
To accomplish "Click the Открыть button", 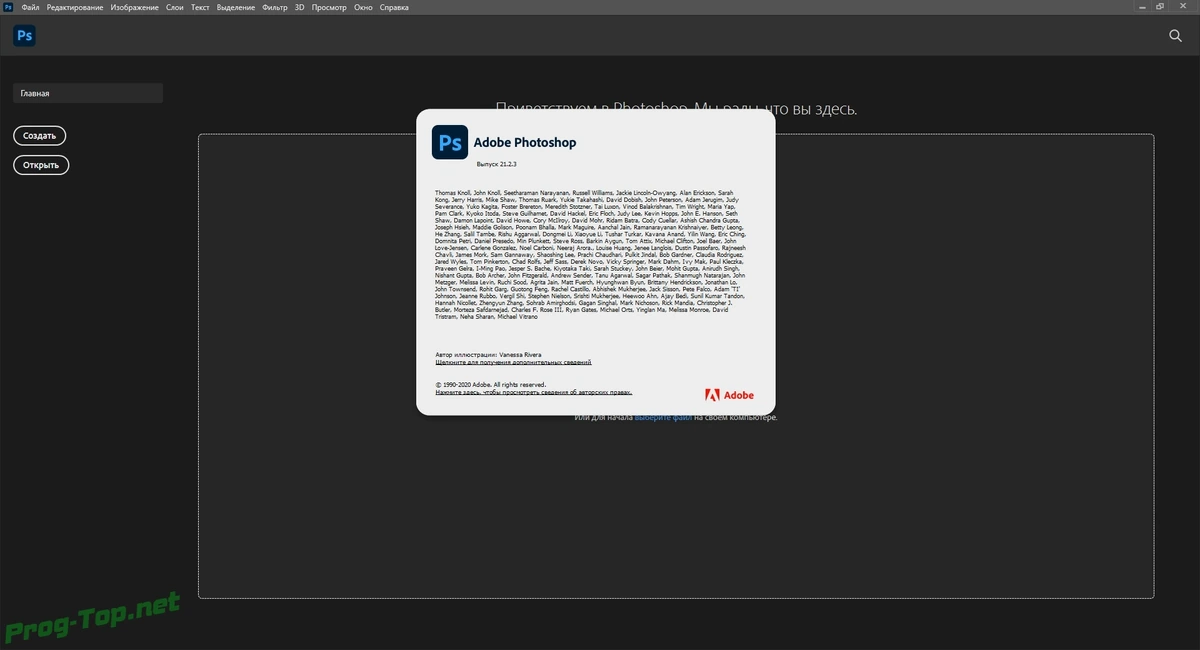I will tap(41, 165).
